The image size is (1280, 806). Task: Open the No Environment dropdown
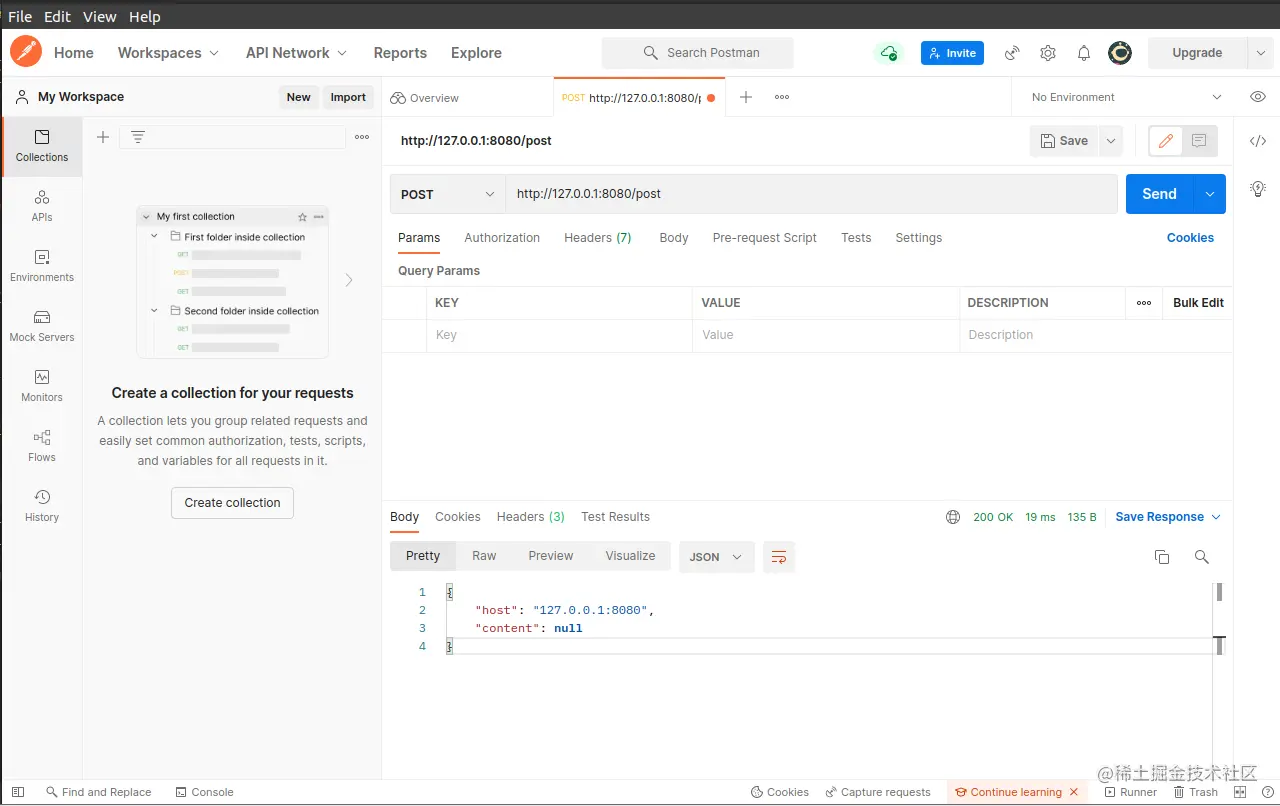[1126, 97]
